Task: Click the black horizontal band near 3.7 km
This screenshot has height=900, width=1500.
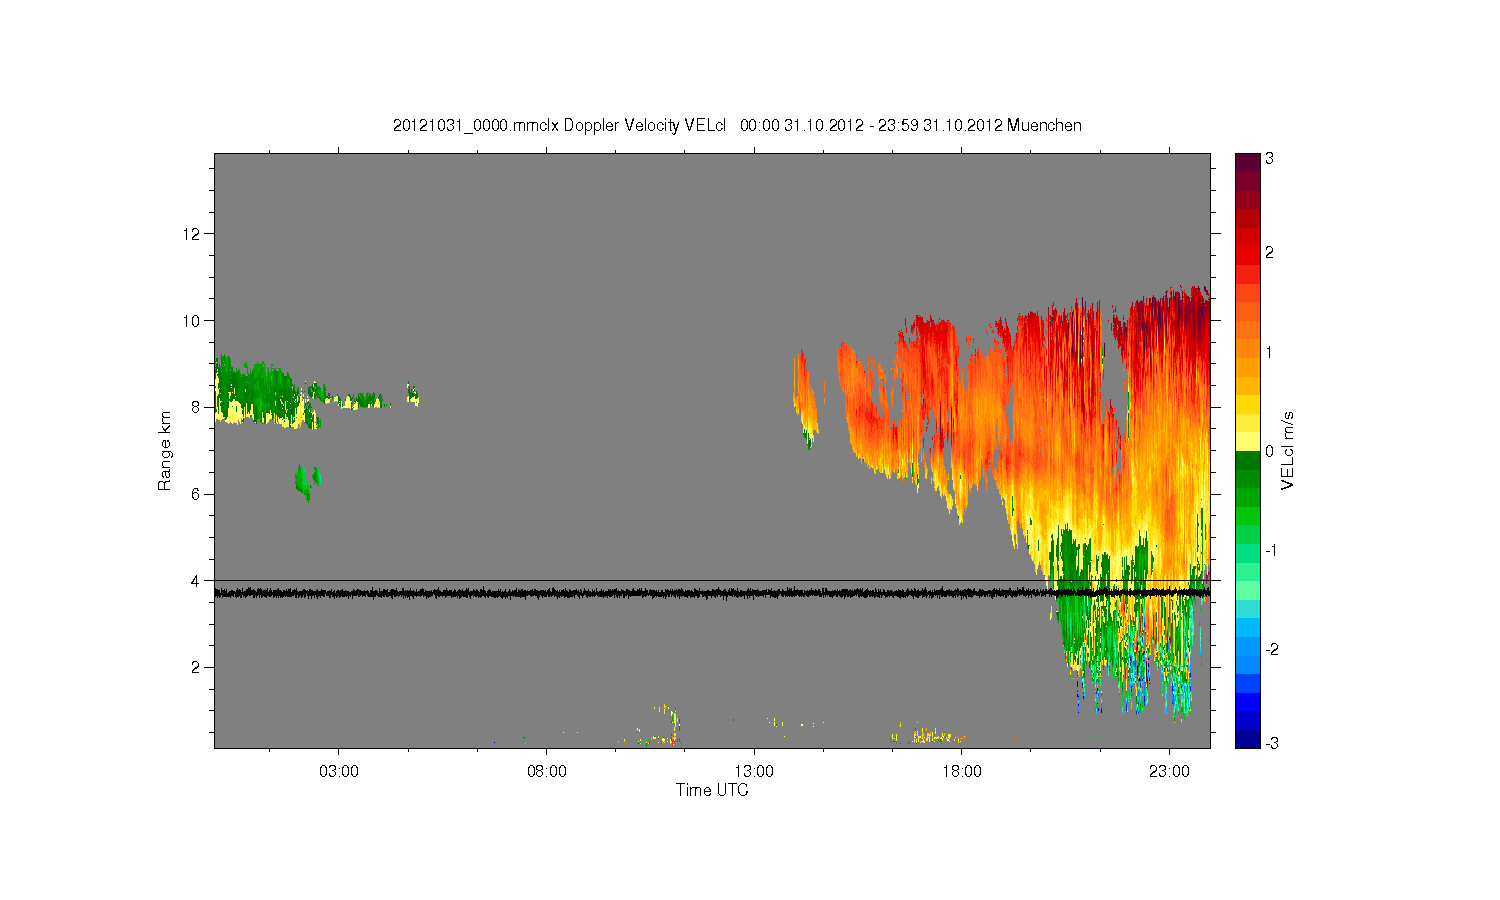Action: pyautogui.click(x=712, y=593)
